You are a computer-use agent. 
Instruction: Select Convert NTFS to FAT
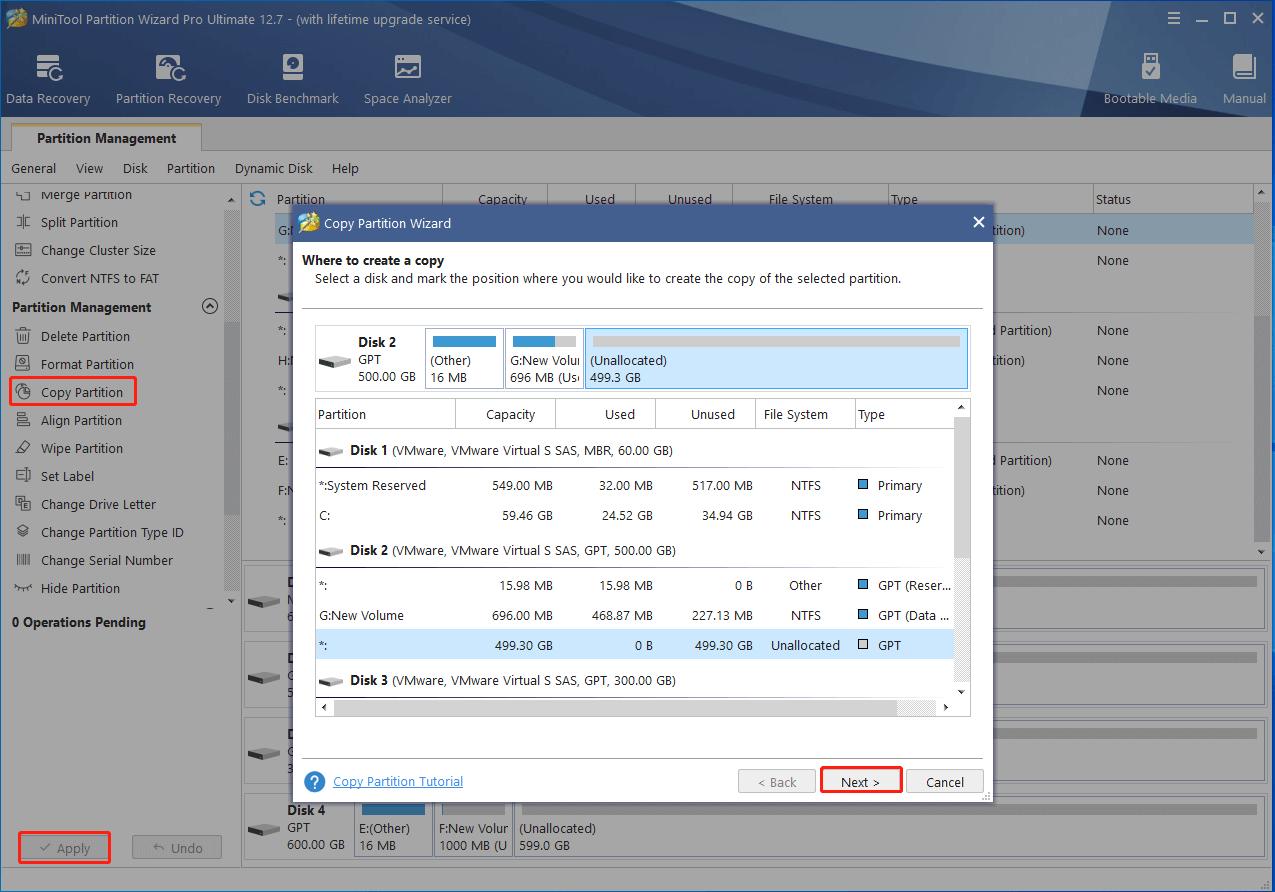click(x=99, y=278)
